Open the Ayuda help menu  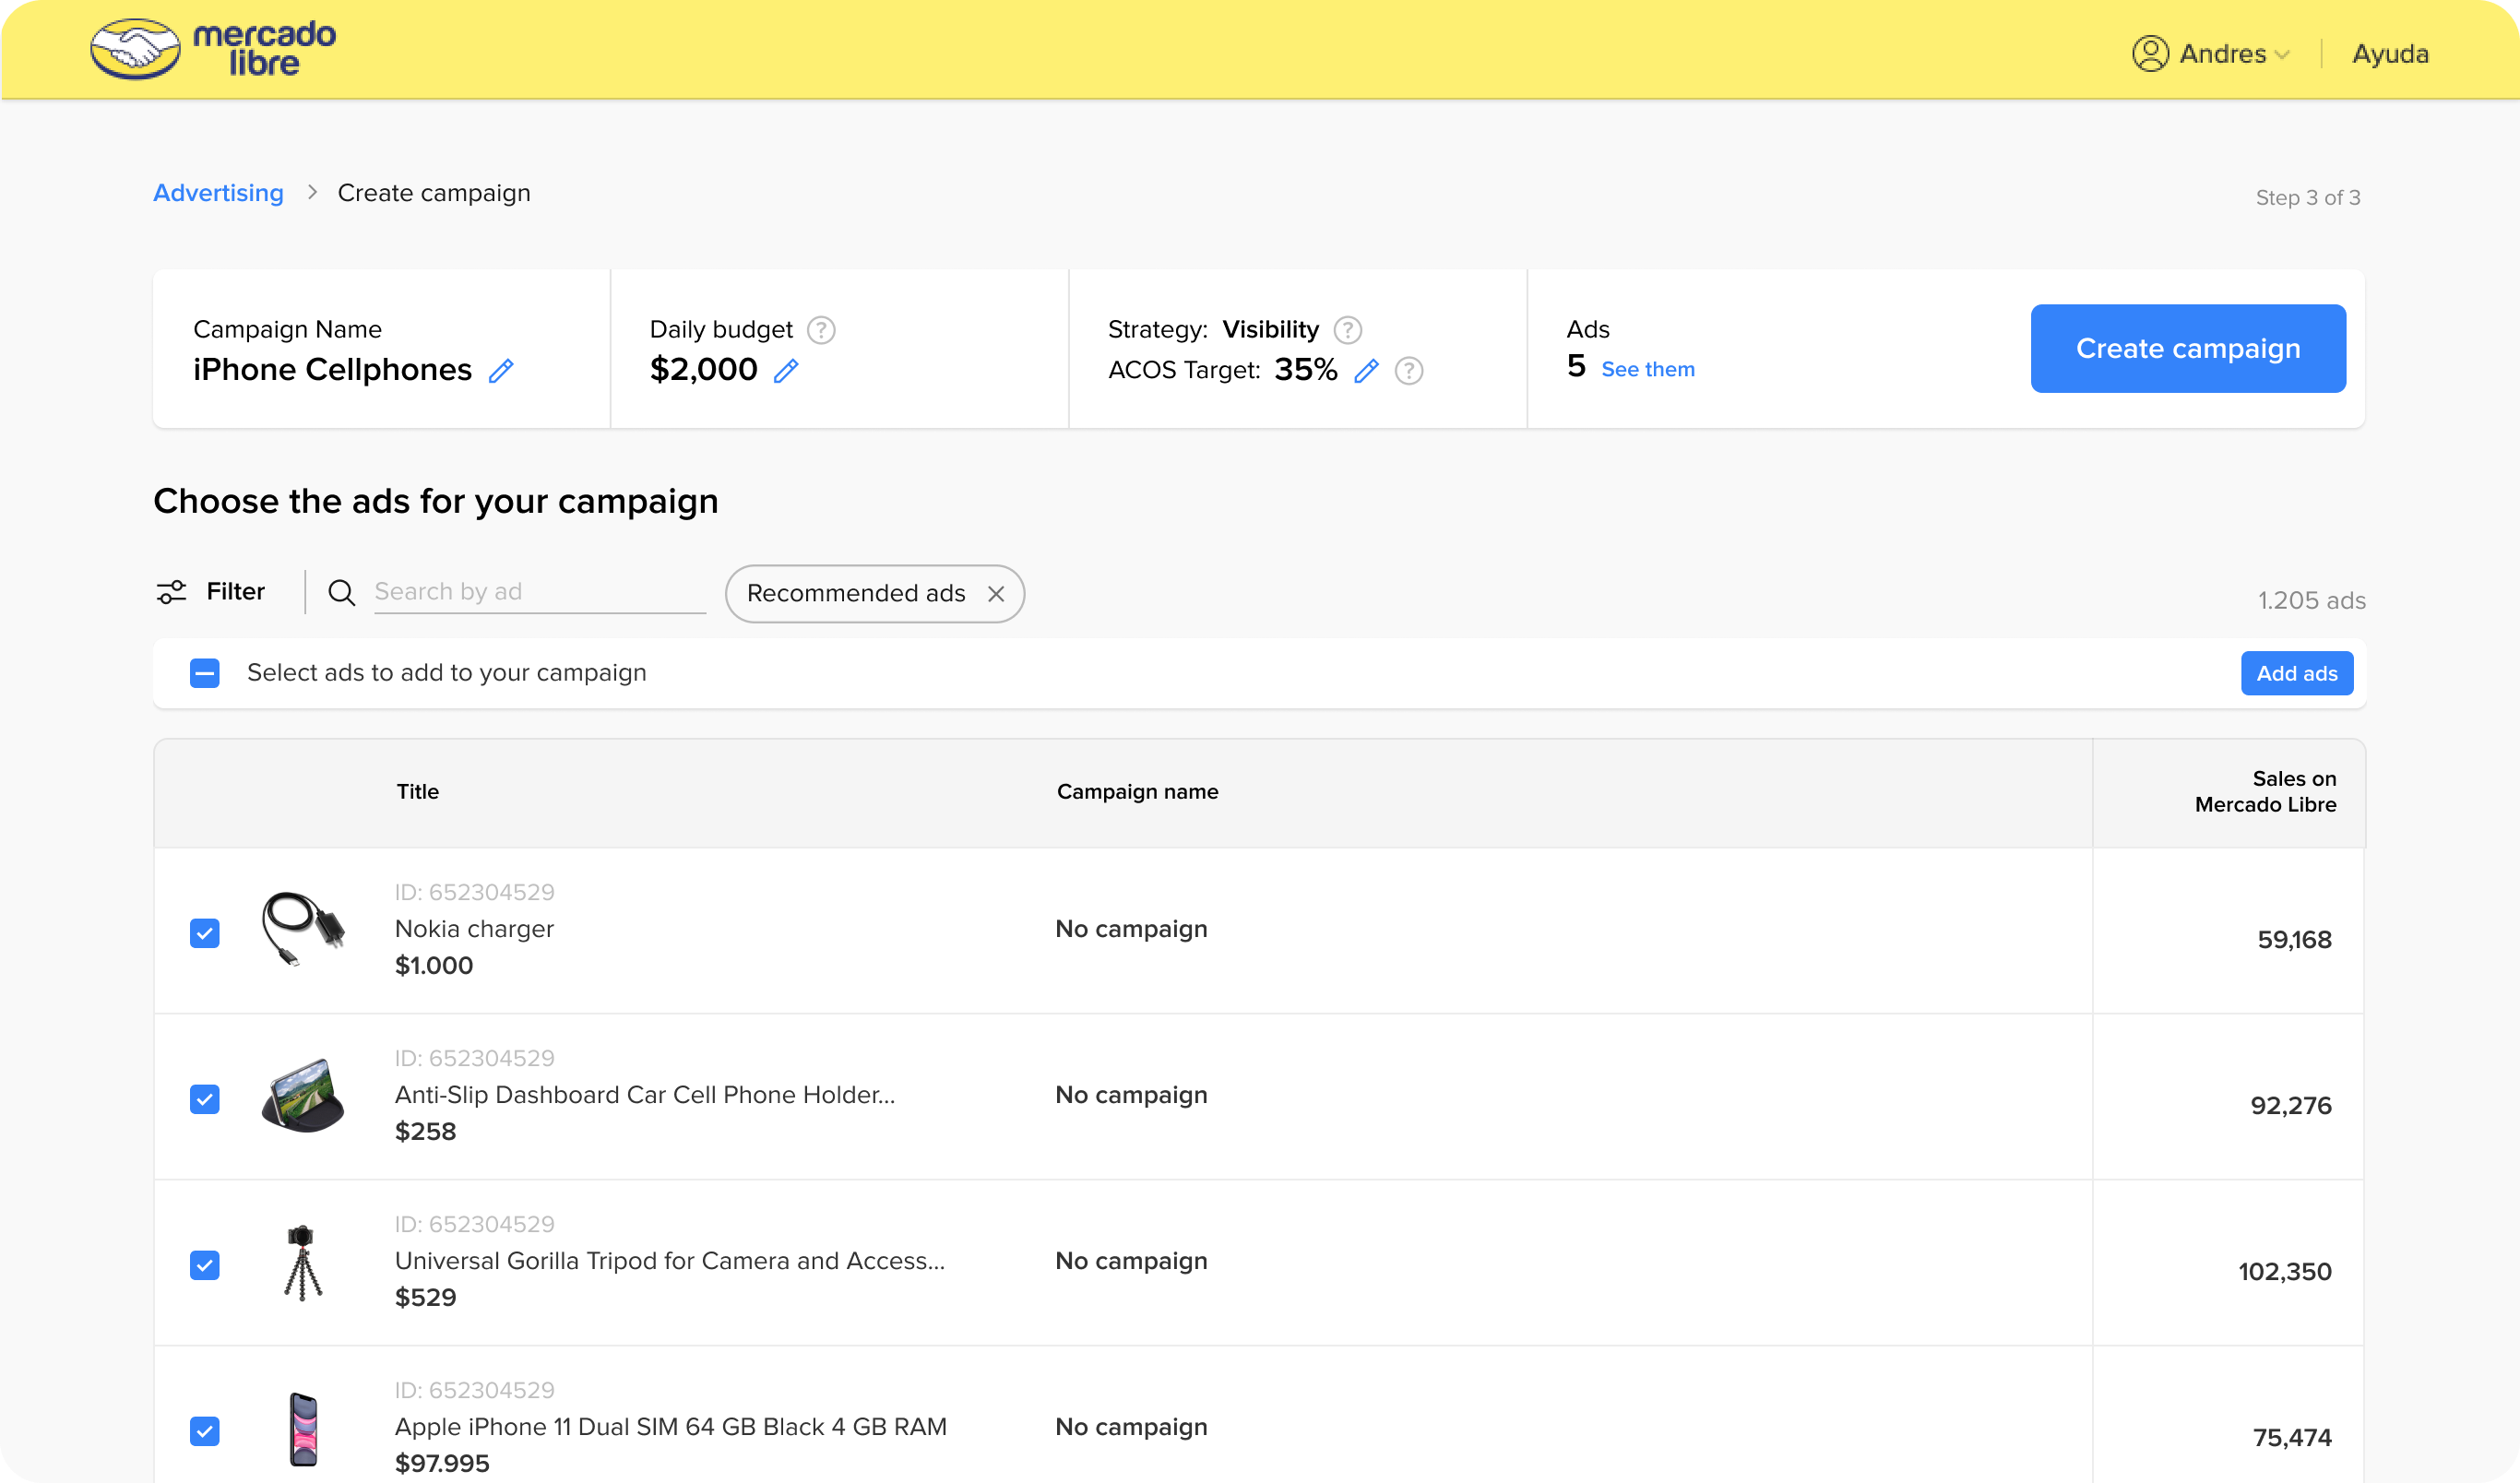[x=2390, y=54]
